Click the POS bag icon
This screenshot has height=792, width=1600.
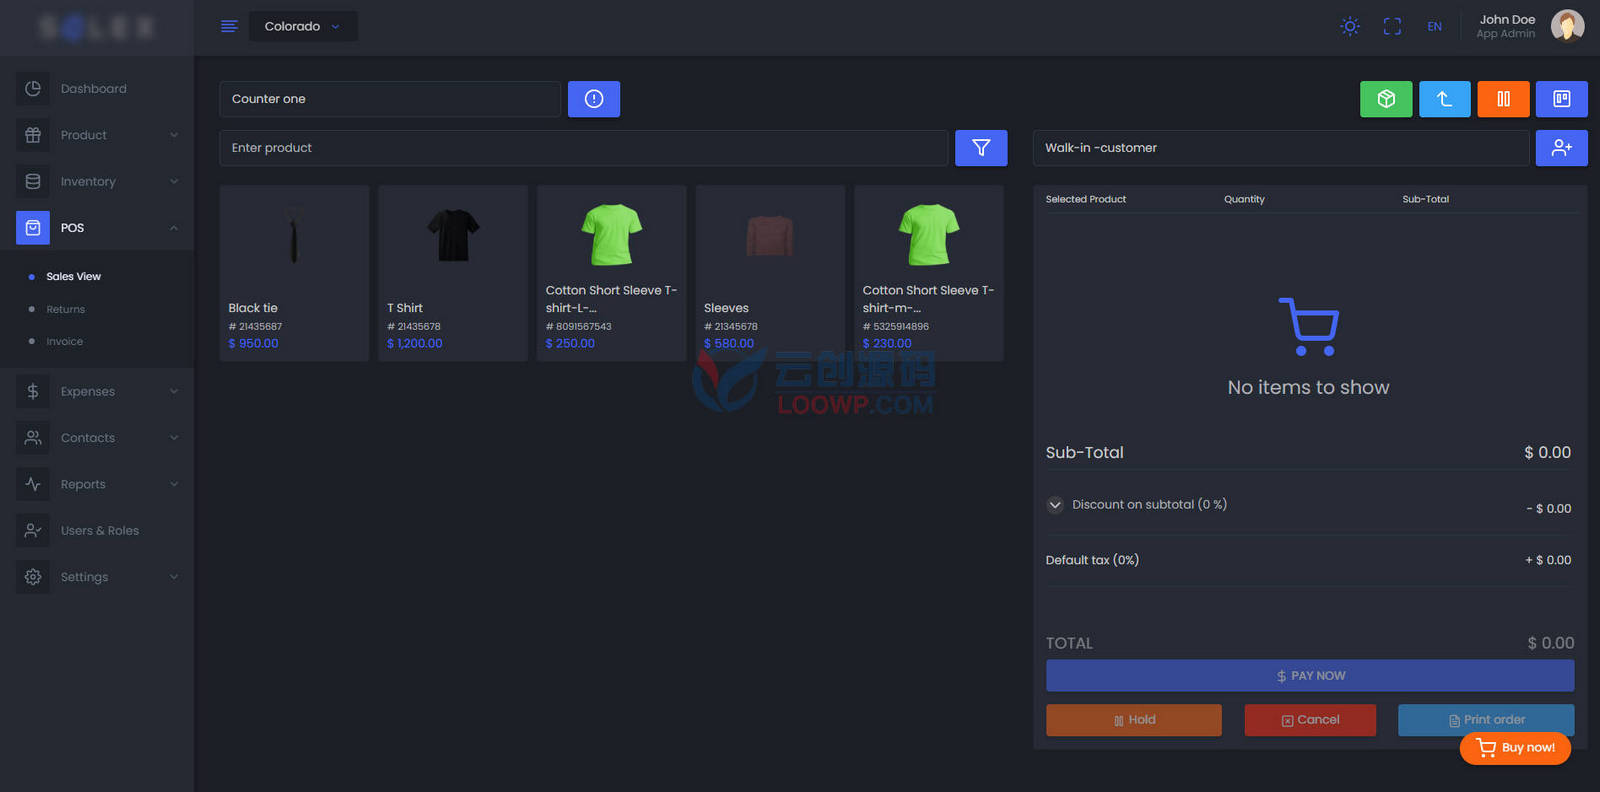(x=33, y=228)
